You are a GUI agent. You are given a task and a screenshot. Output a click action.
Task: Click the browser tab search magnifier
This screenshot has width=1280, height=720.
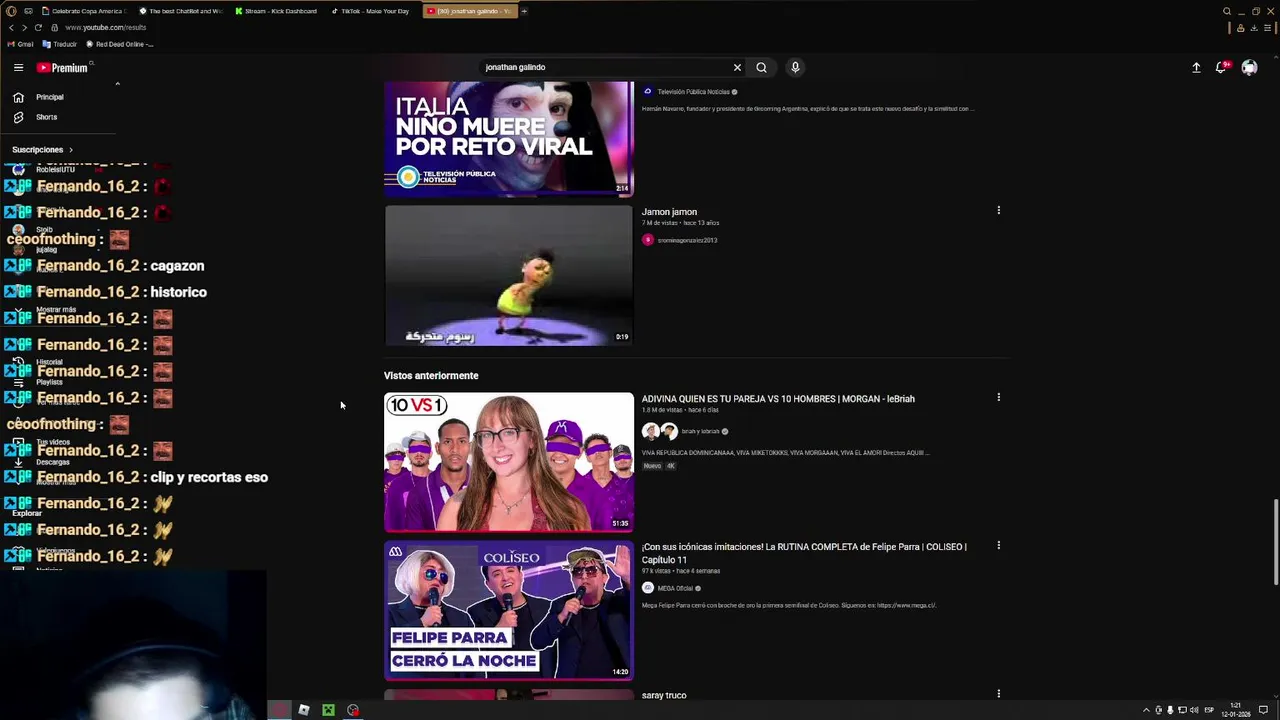click(1227, 11)
